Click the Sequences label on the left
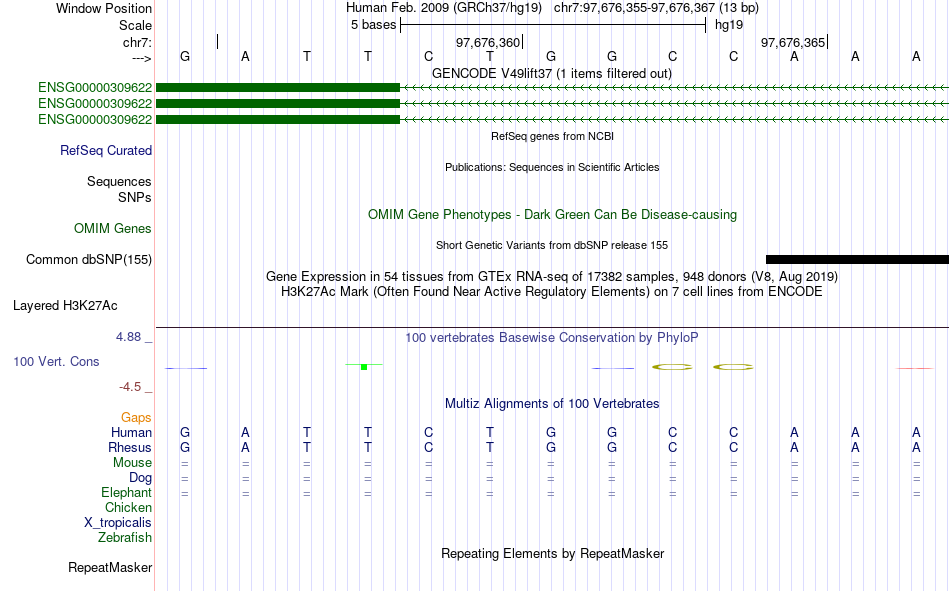Viewport: 950px width, 591px height. (119, 181)
